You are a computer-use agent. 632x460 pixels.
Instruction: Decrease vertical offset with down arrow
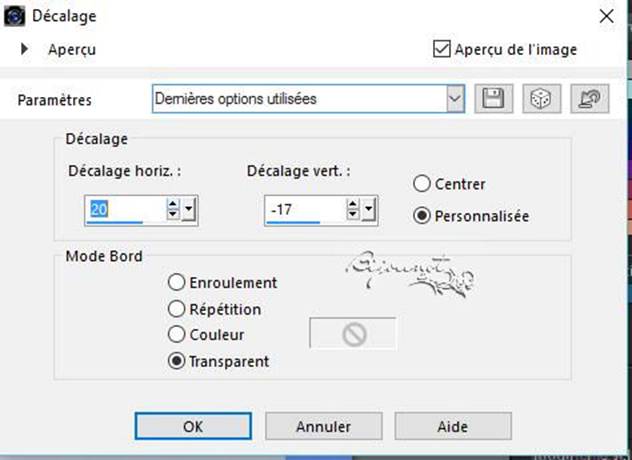[x=353, y=214]
